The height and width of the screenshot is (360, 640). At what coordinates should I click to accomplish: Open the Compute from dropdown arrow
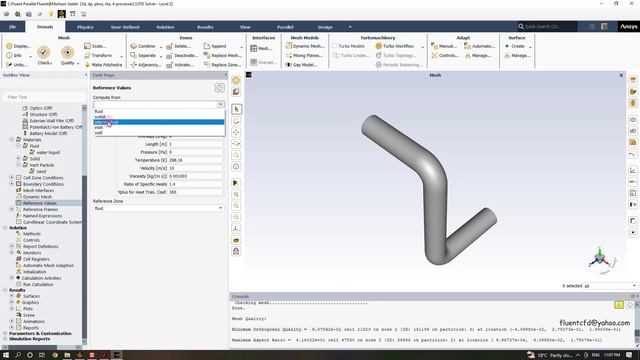220,104
